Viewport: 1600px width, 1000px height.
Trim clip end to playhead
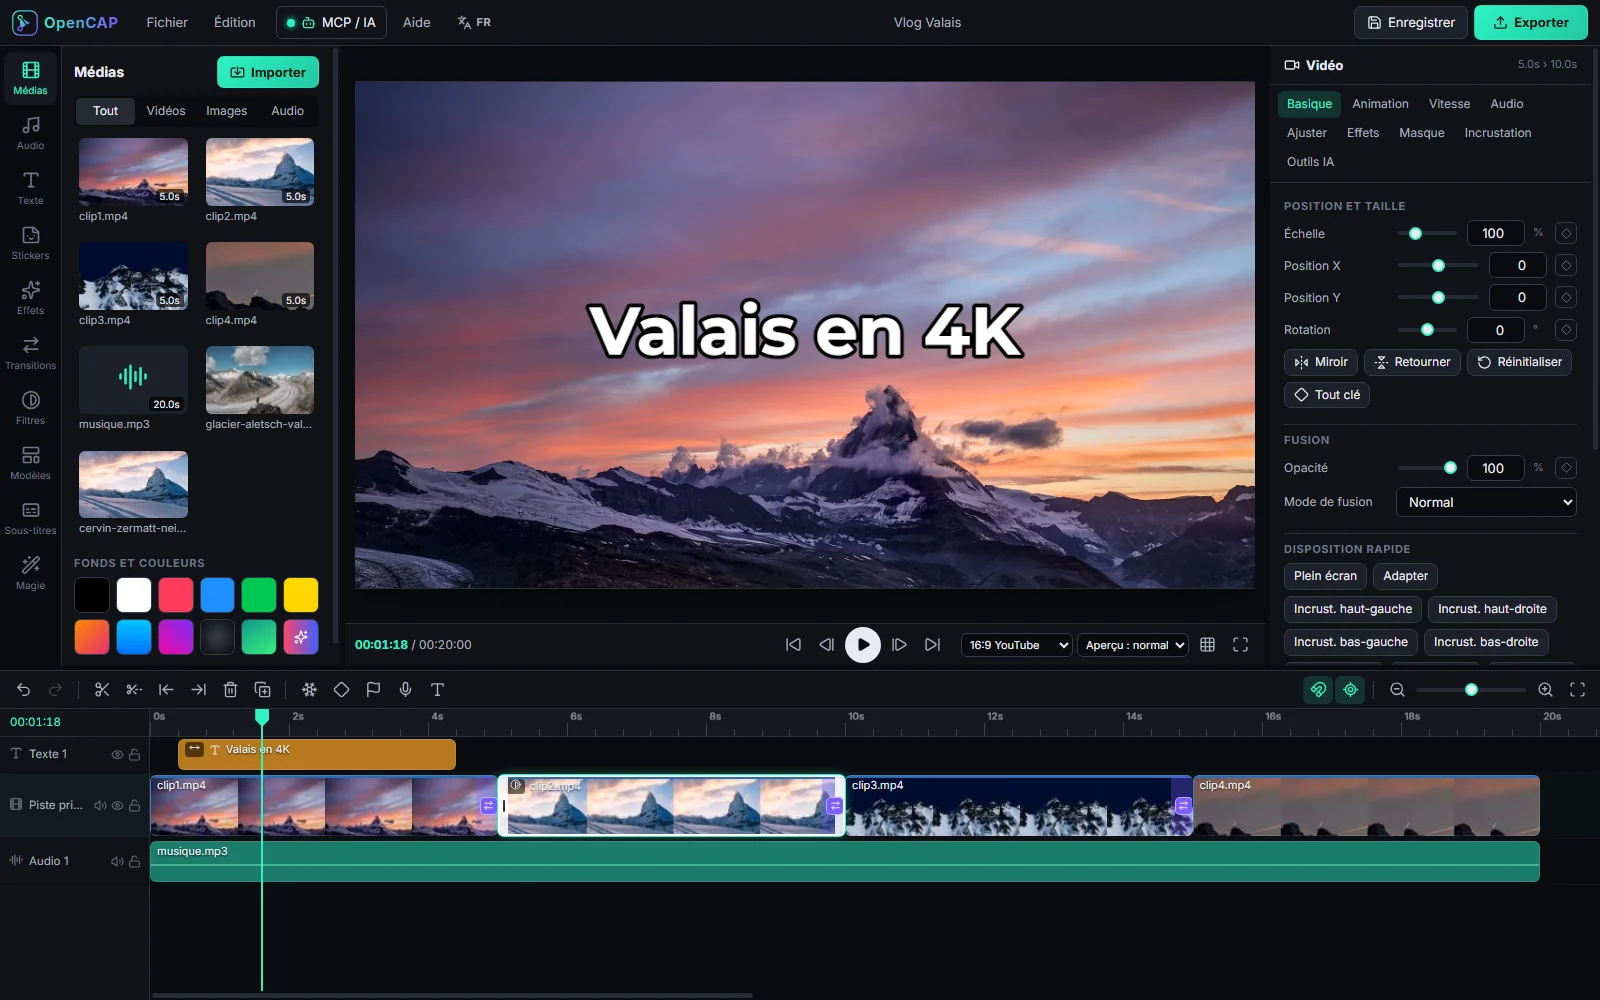tap(198, 689)
